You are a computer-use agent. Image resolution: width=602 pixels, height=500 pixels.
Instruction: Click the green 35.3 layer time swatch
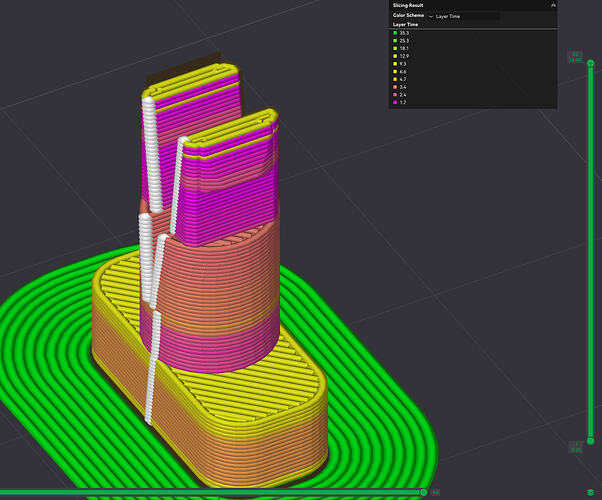(x=395, y=33)
